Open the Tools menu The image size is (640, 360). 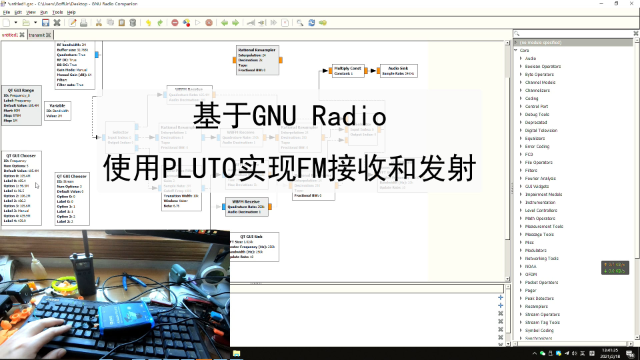click(58, 12)
